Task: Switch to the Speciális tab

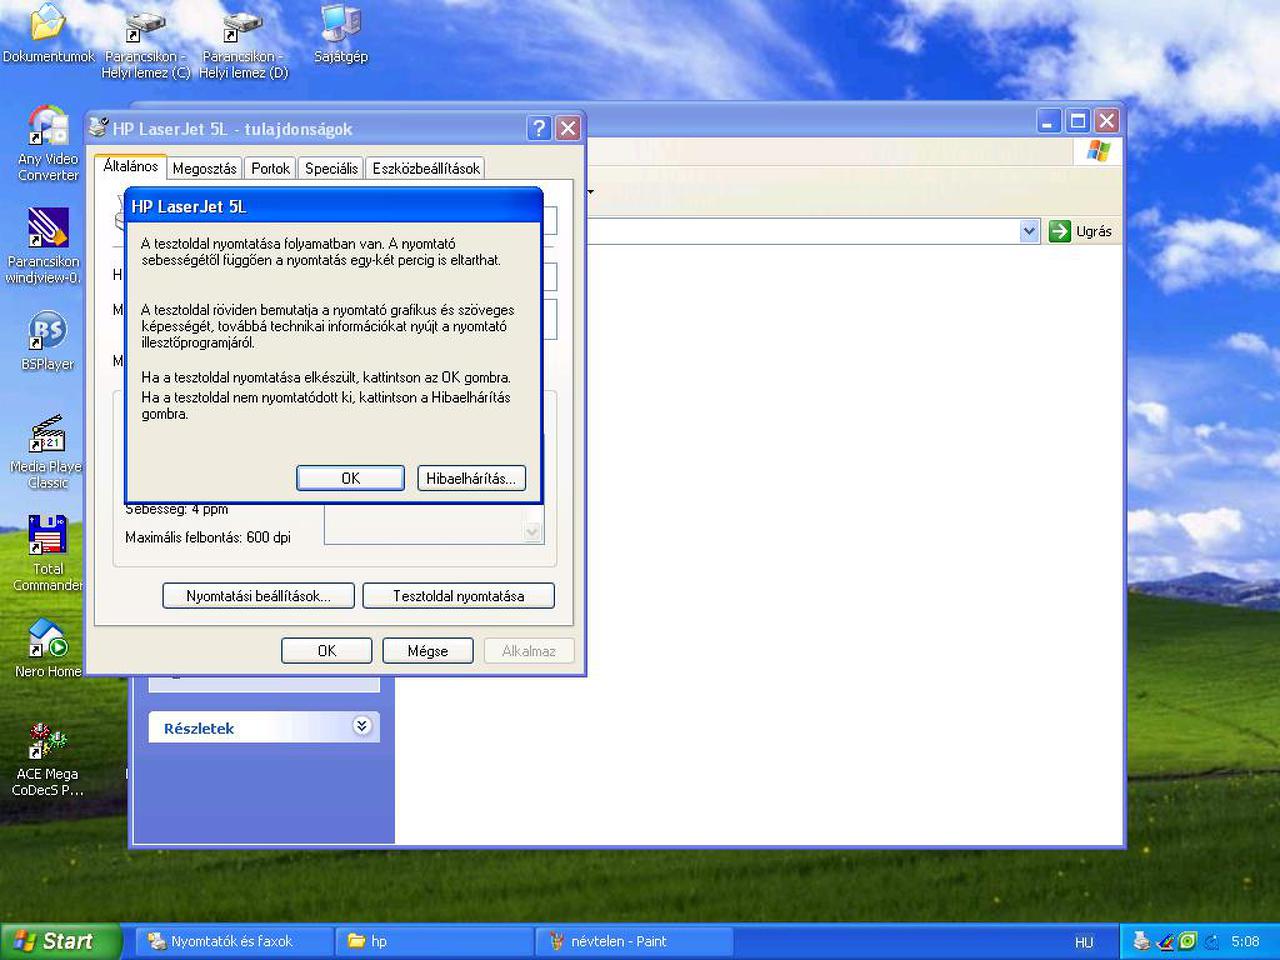Action: click(331, 169)
